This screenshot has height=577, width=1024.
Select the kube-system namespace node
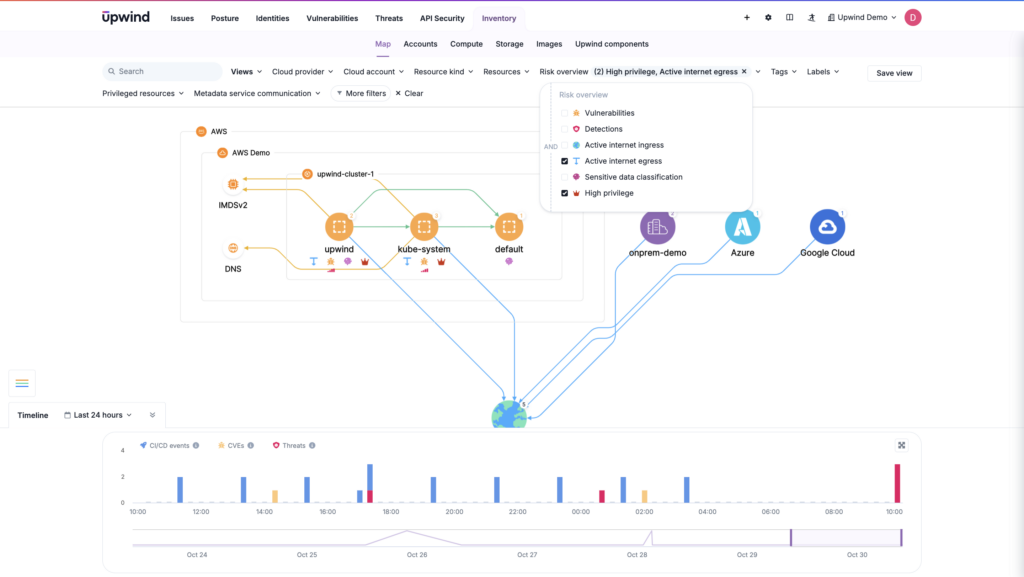click(x=423, y=227)
